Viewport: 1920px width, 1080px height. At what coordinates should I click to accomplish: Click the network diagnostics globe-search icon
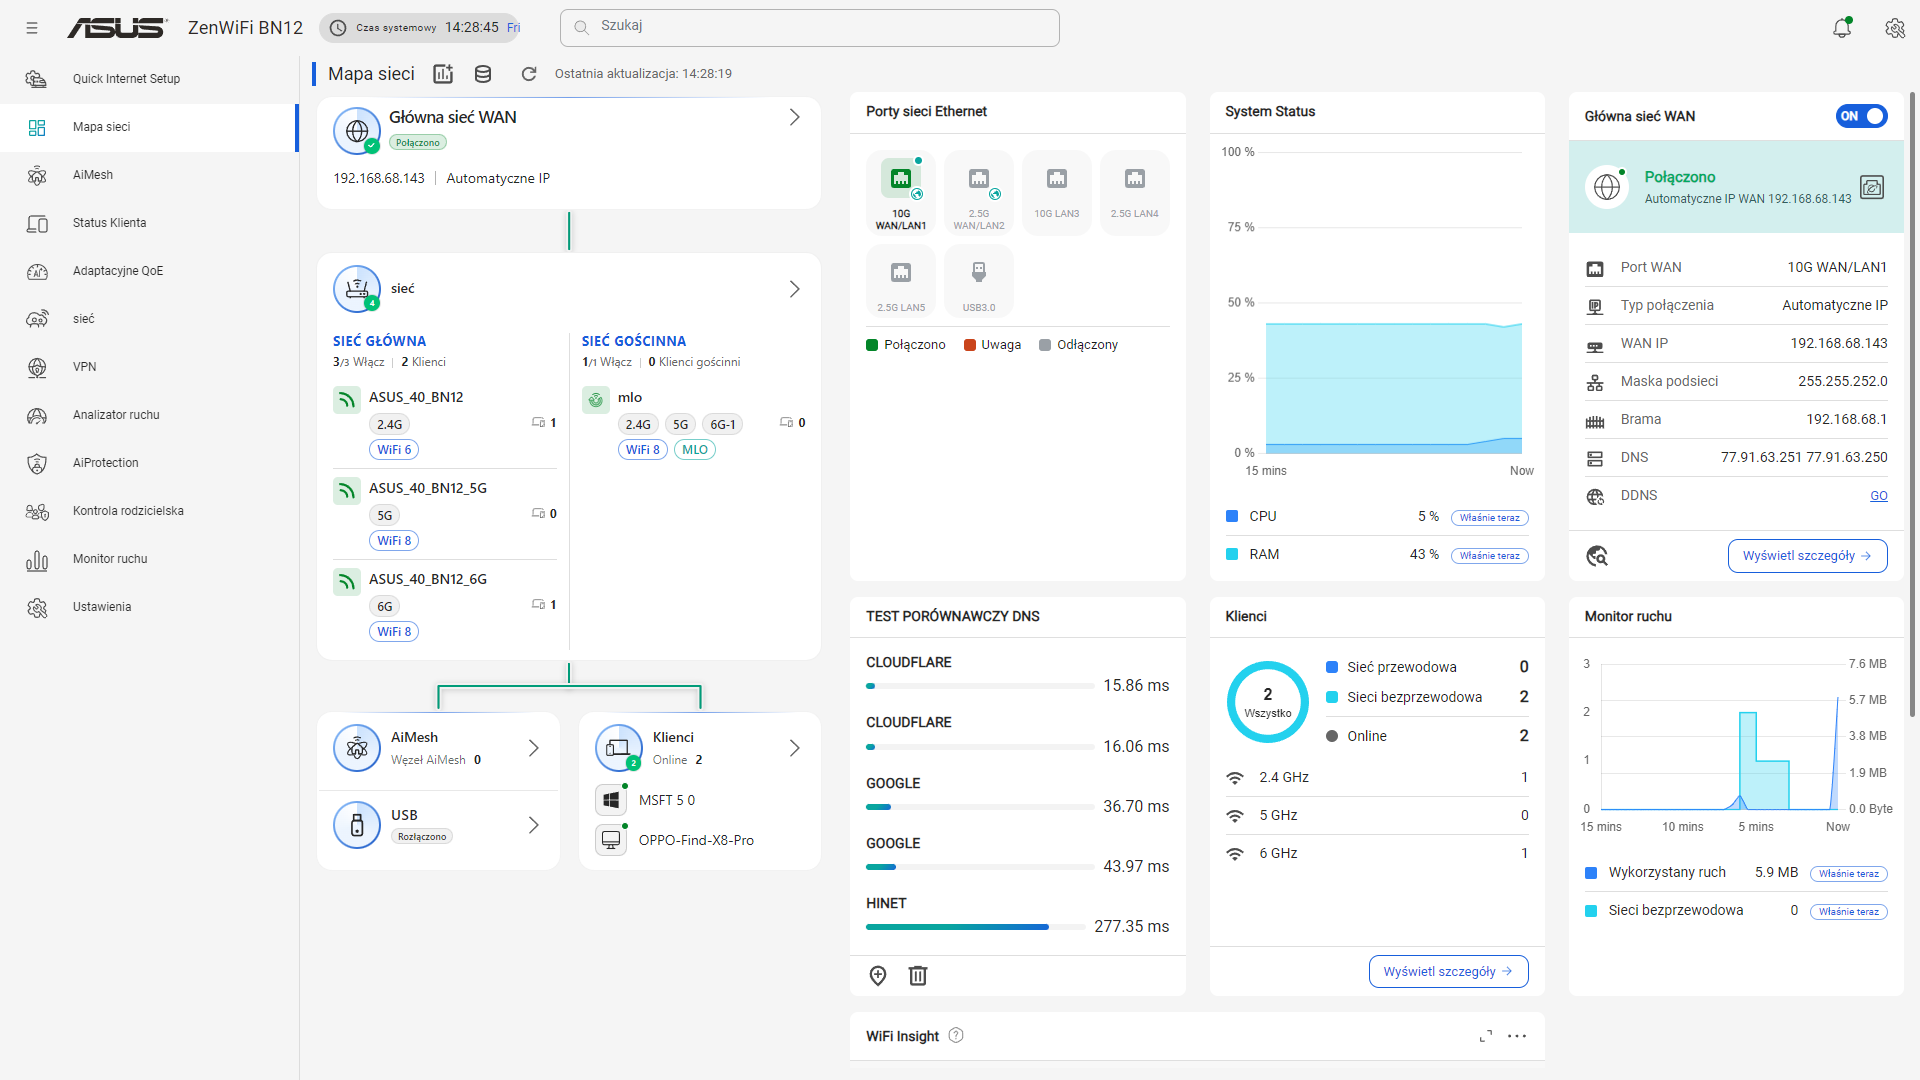click(x=1597, y=556)
